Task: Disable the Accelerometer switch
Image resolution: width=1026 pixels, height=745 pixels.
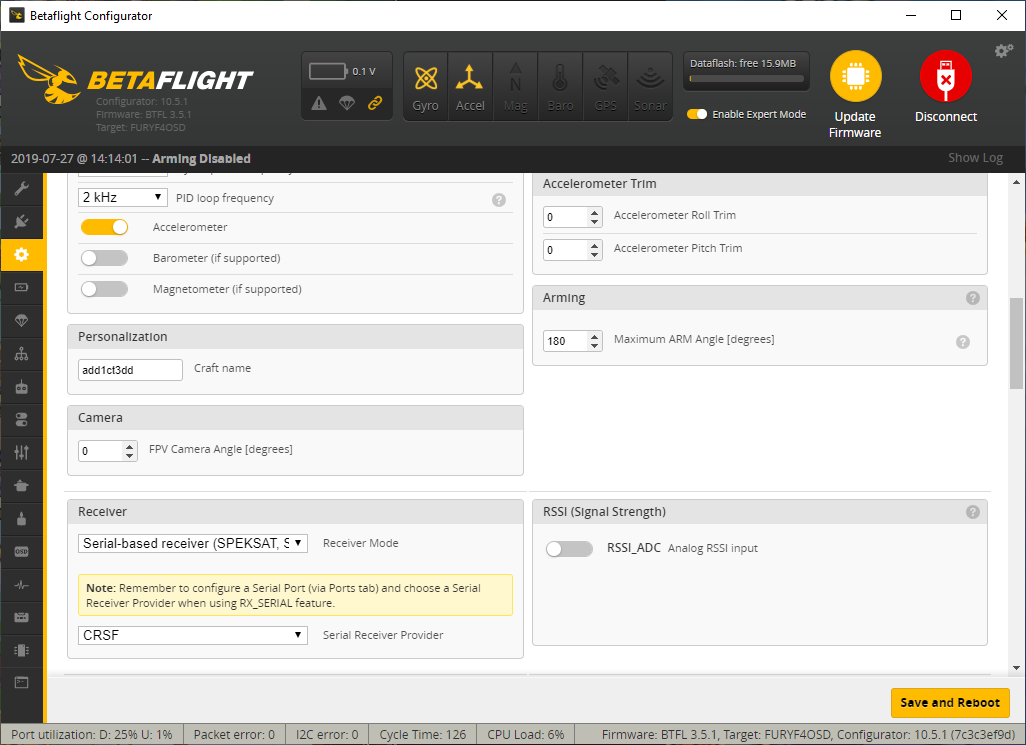Action: [104, 227]
